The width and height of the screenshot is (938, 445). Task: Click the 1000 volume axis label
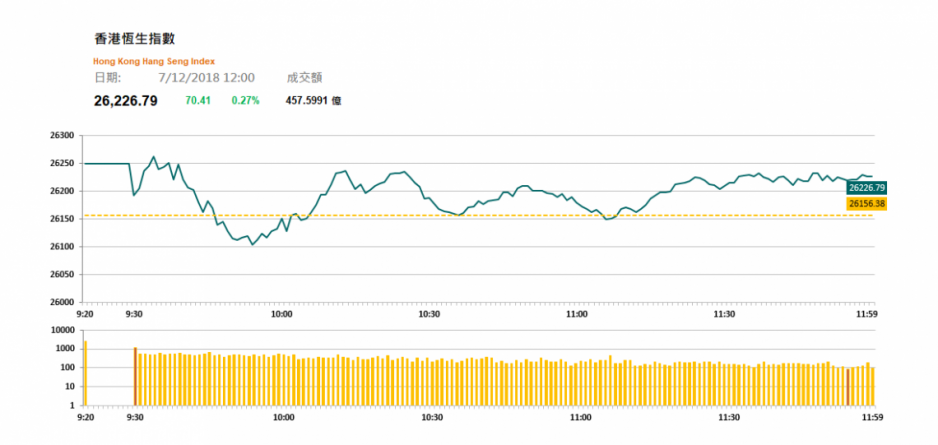tap(65, 349)
